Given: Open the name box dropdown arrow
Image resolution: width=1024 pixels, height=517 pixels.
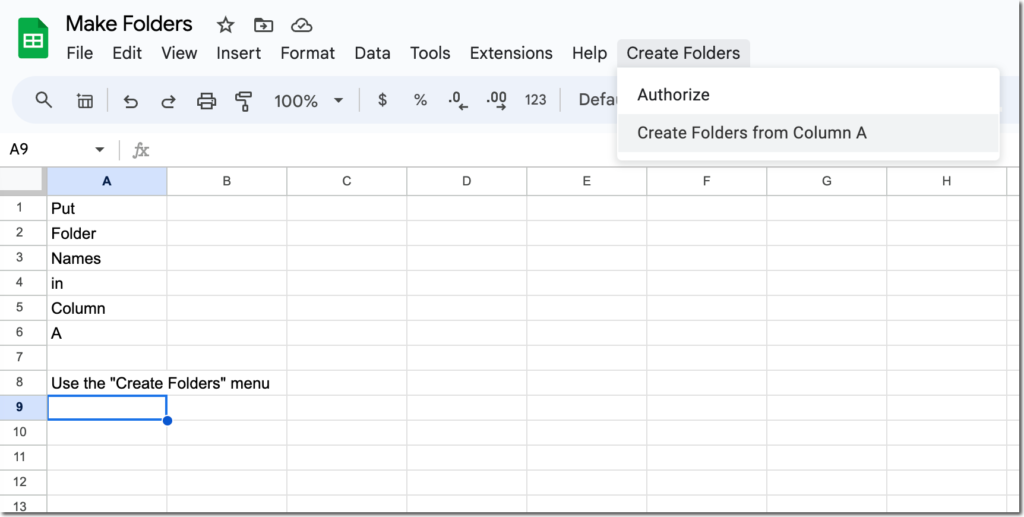Looking at the screenshot, I should click(100, 149).
